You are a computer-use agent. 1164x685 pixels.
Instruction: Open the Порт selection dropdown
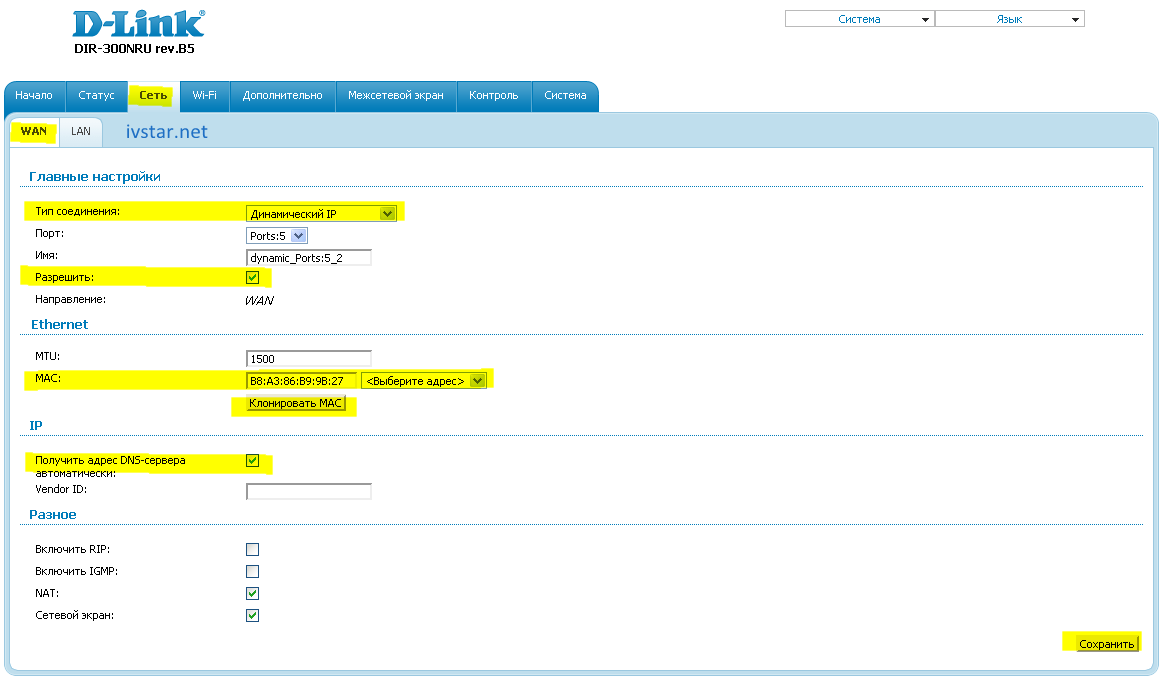coord(277,236)
